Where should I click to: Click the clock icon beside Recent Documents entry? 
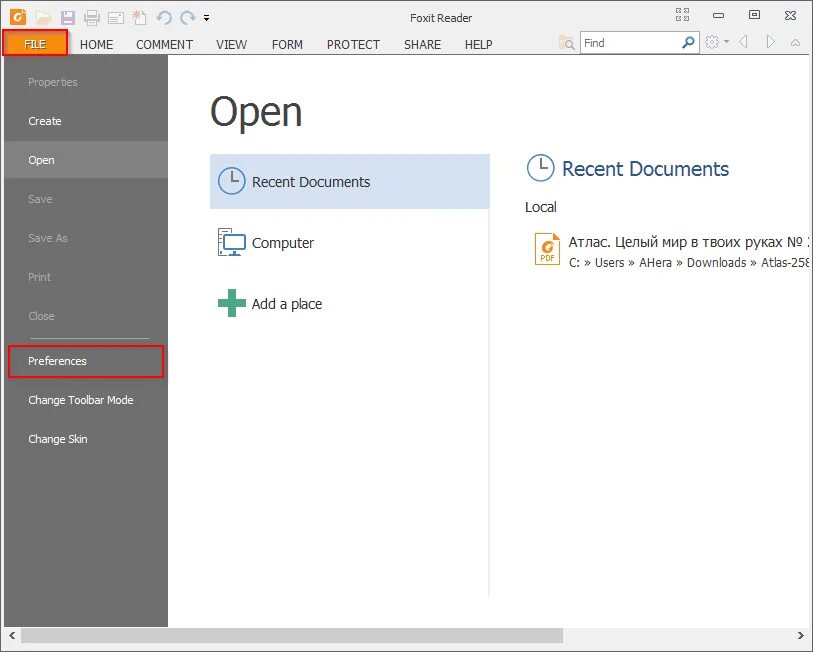pyautogui.click(x=231, y=181)
